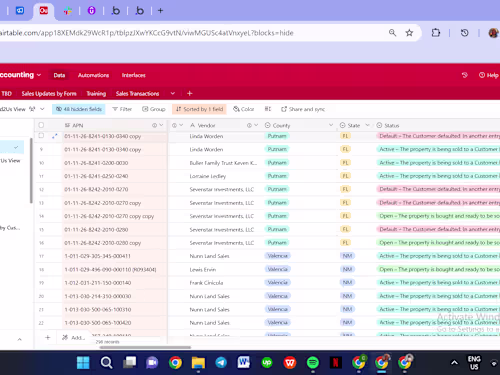Open the Color options in toolbar
This screenshot has width=500, height=375.
tap(244, 109)
